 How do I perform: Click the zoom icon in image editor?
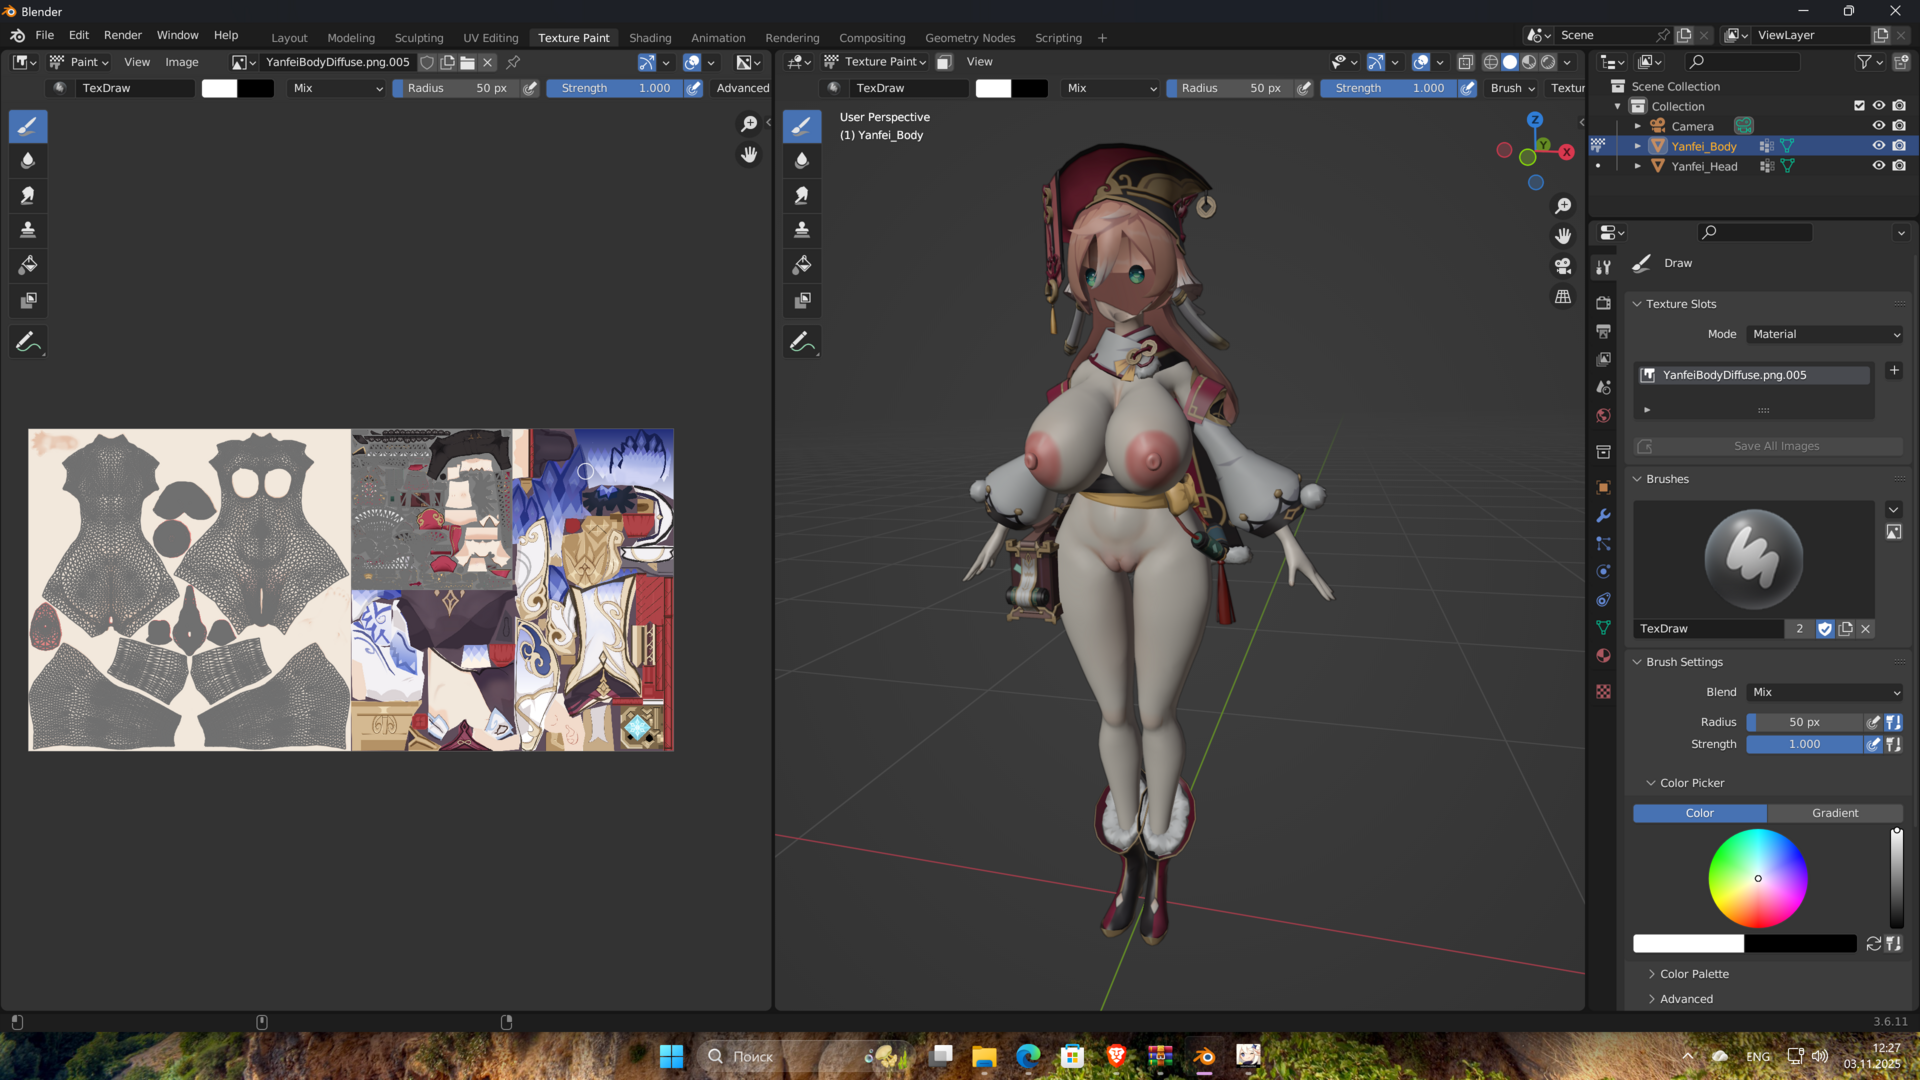point(749,124)
